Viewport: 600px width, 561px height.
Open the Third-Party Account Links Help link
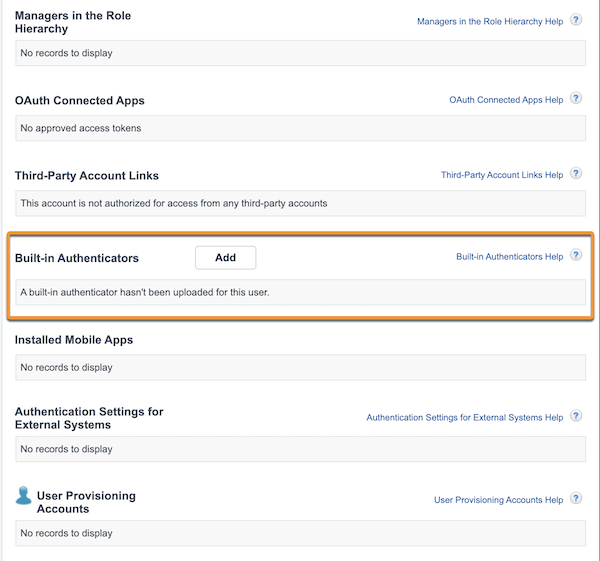[502, 175]
